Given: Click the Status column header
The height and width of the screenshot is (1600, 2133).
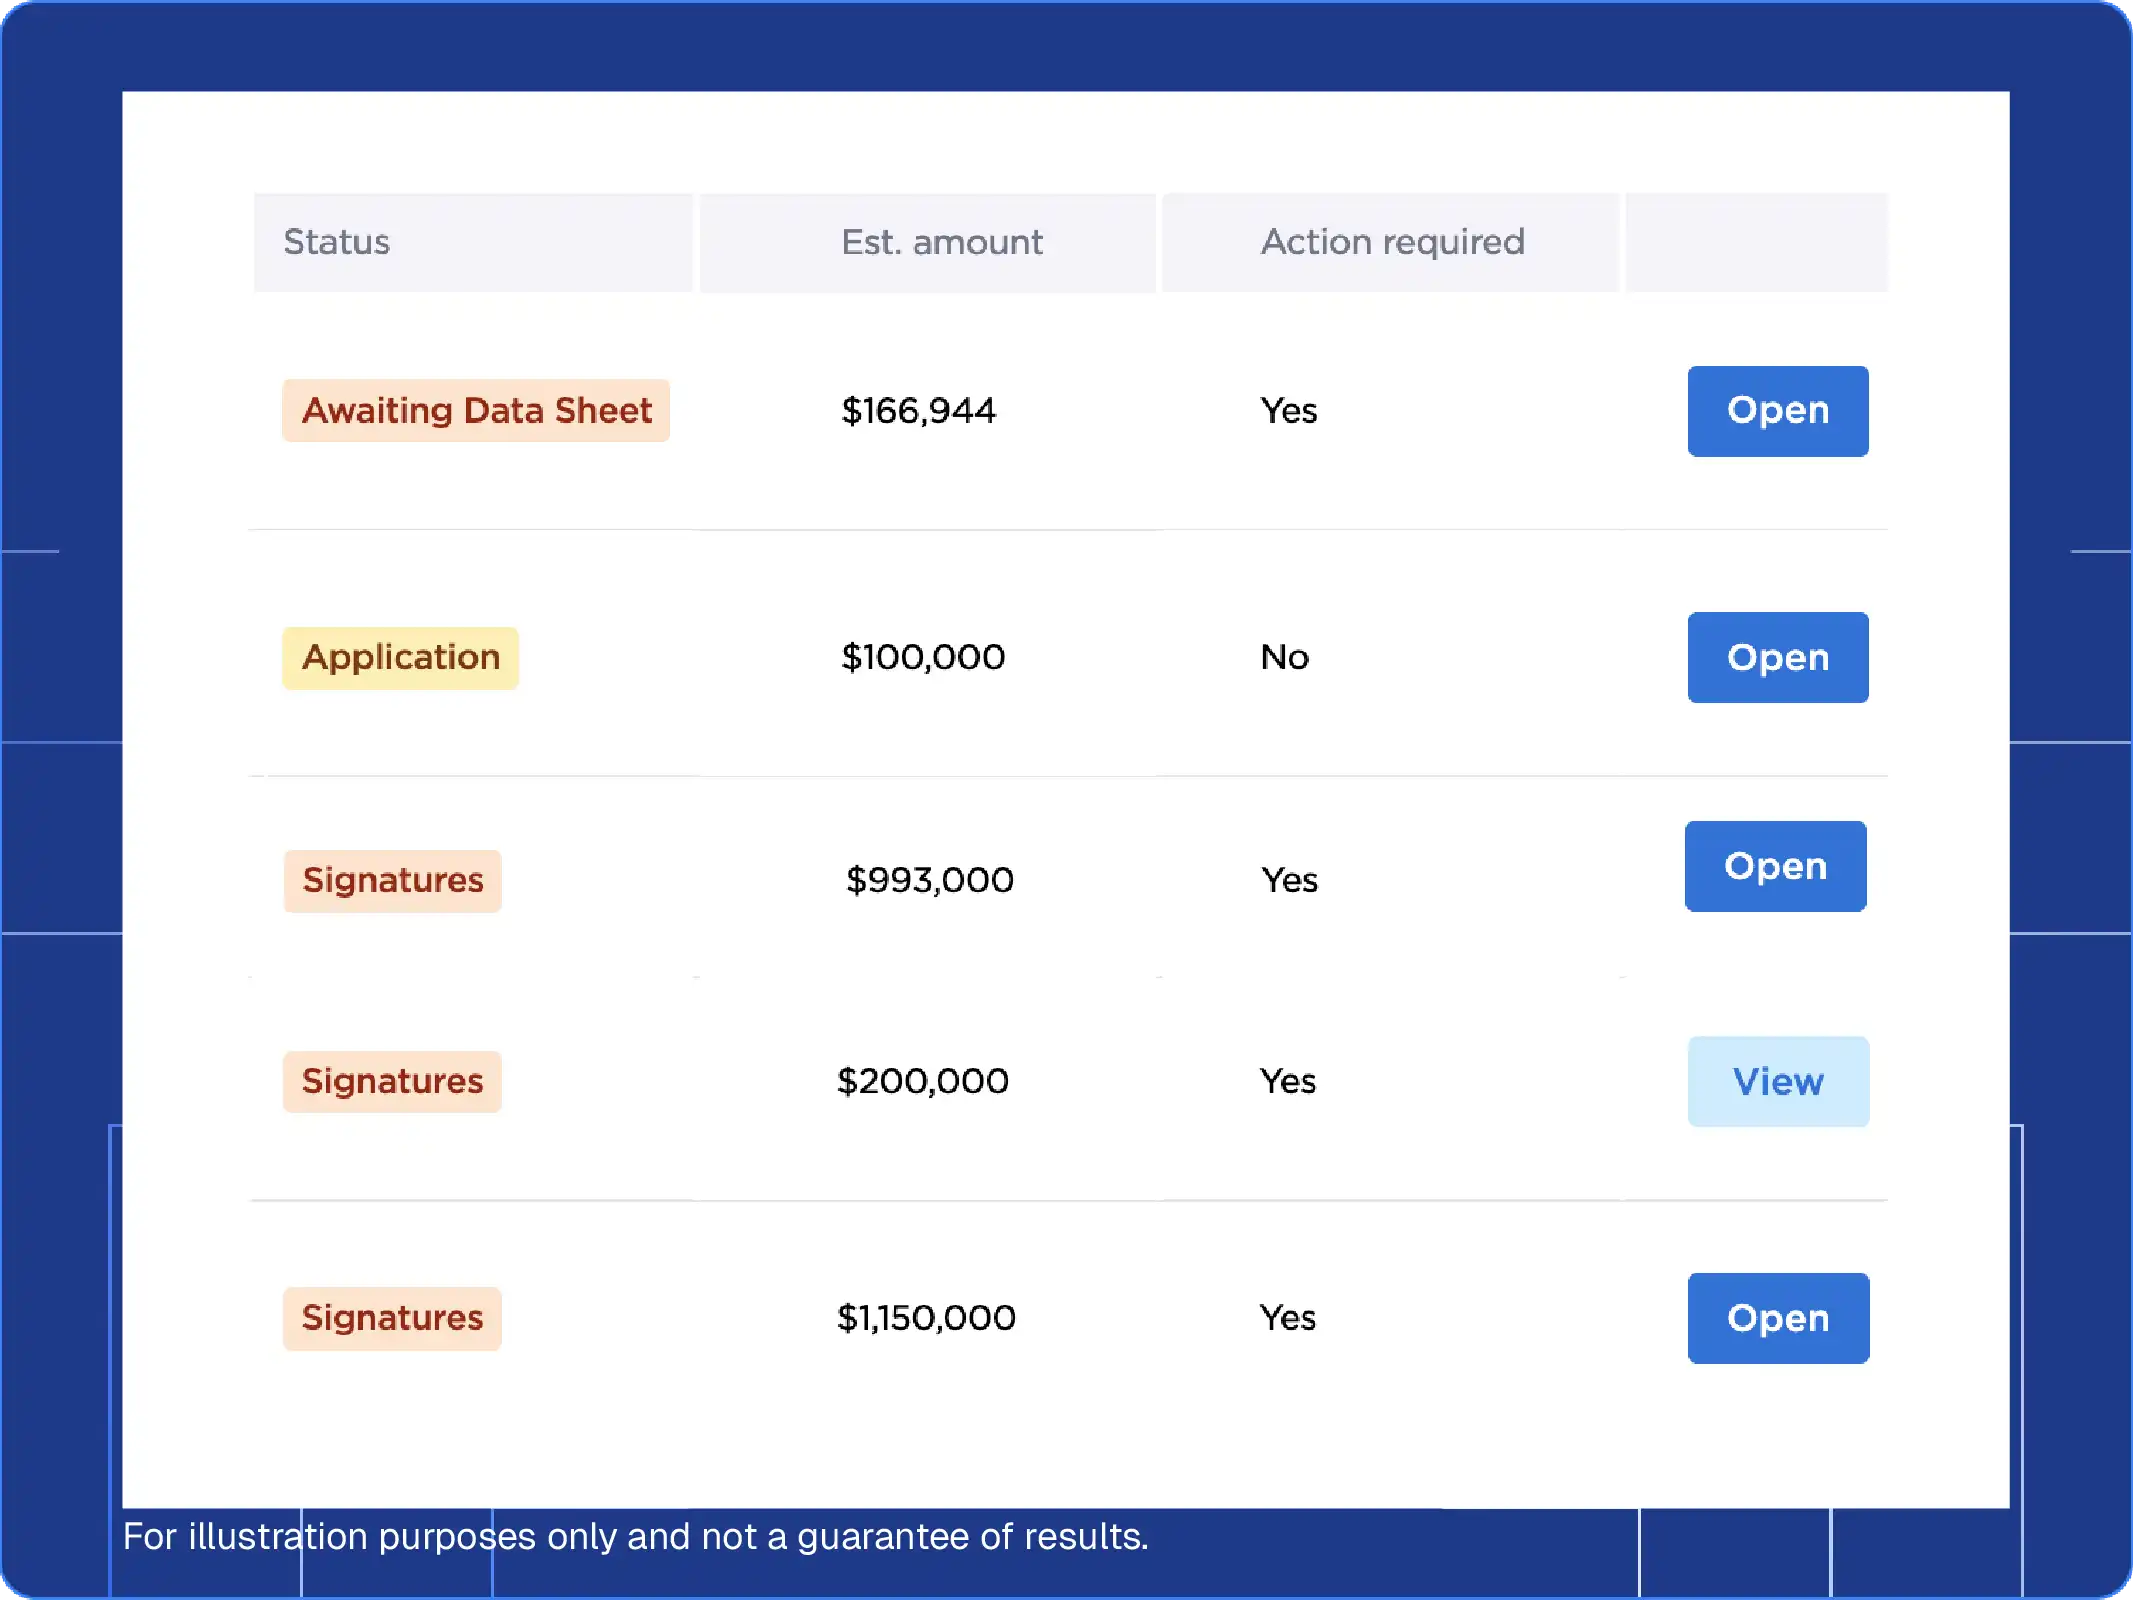Looking at the screenshot, I should pyautogui.click(x=336, y=242).
